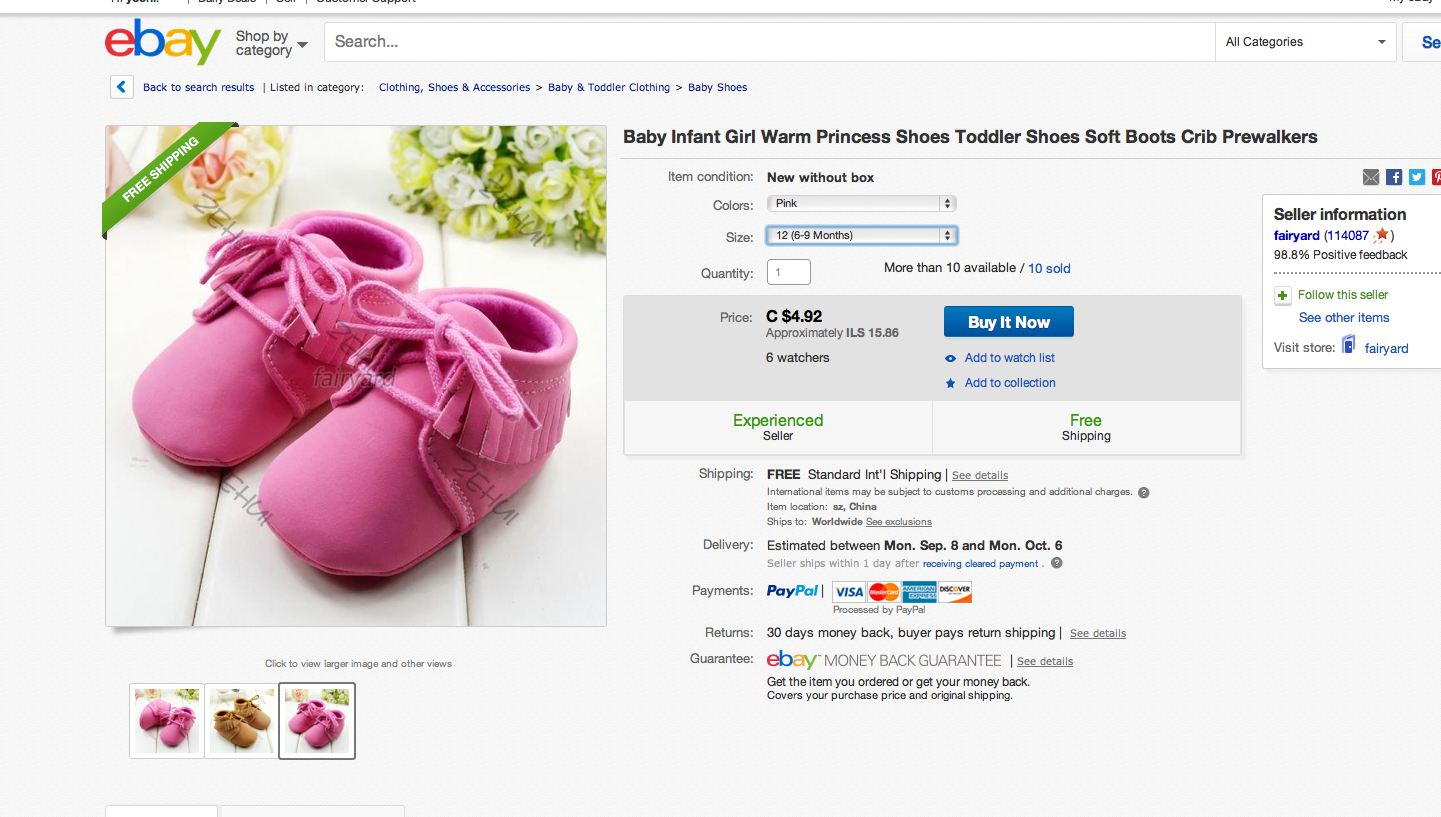Go to Baby & Toddler Clothing category
The image size is (1441, 817).
(x=608, y=87)
